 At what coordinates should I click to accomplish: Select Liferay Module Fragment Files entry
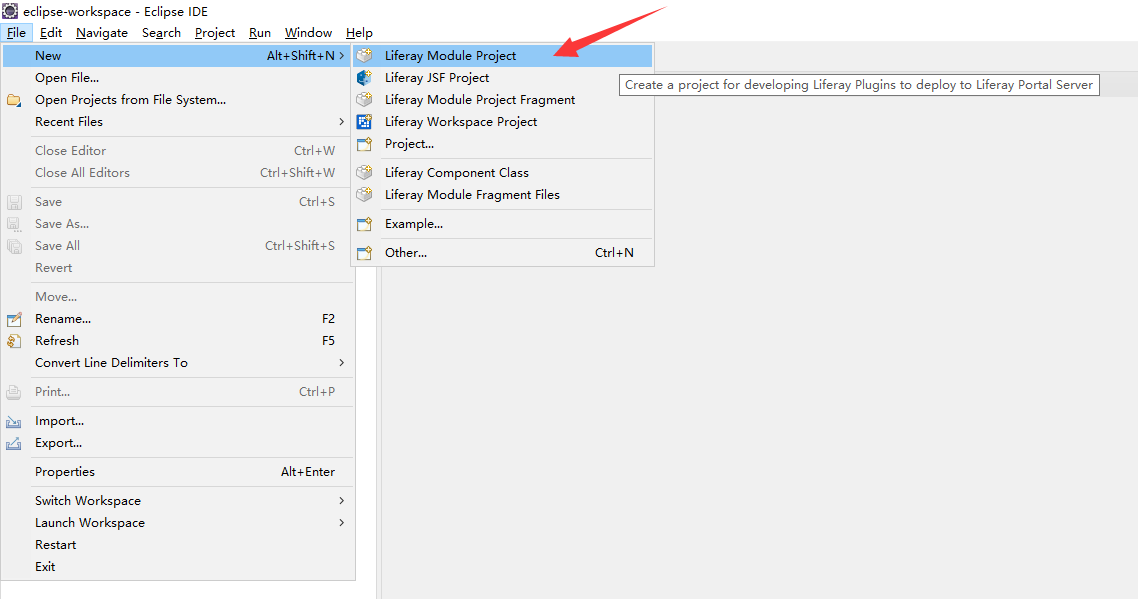[x=502, y=195]
